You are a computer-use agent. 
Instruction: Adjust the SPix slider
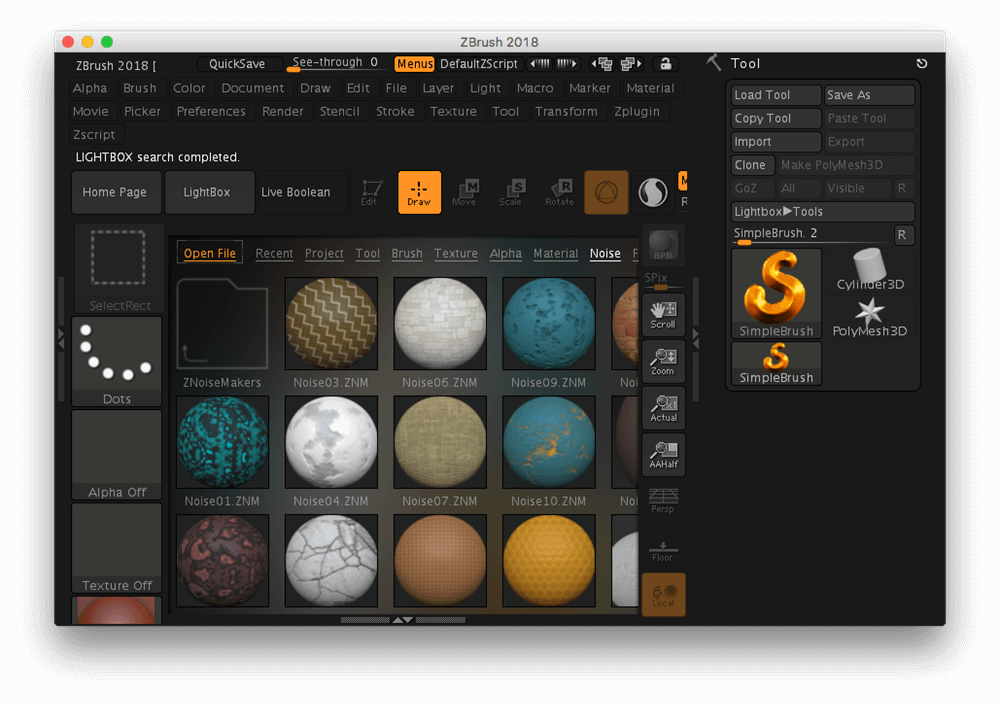(661, 279)
